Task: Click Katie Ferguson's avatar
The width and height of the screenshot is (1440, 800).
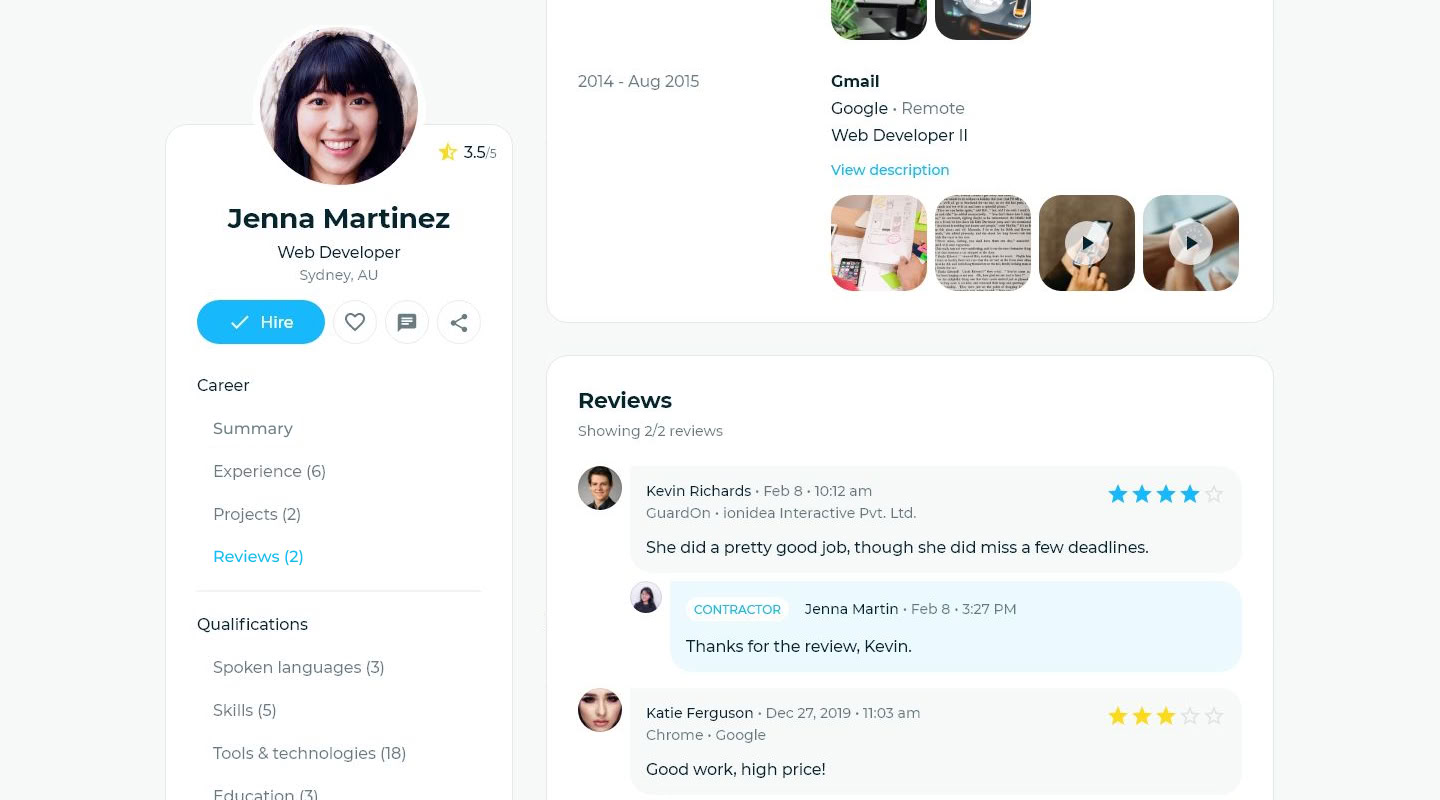Action: [x=600, y=710]
